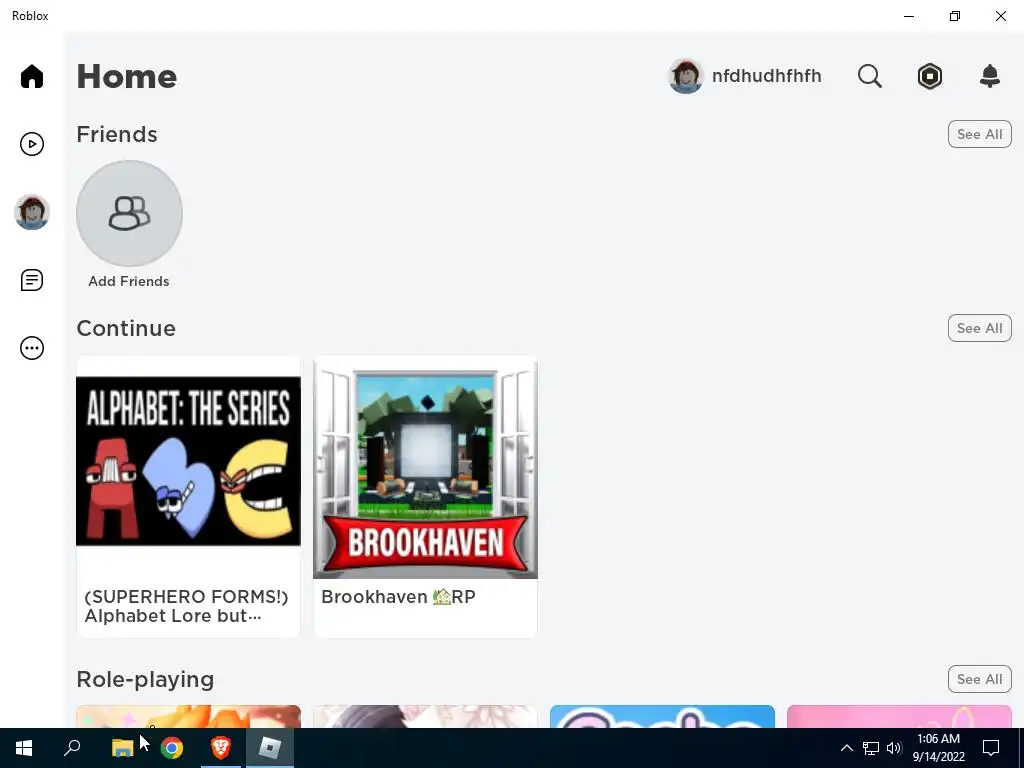Open the Action Center notification icon
The height and width of the screenshot is (768, 1024).
(x=991, y=748)
